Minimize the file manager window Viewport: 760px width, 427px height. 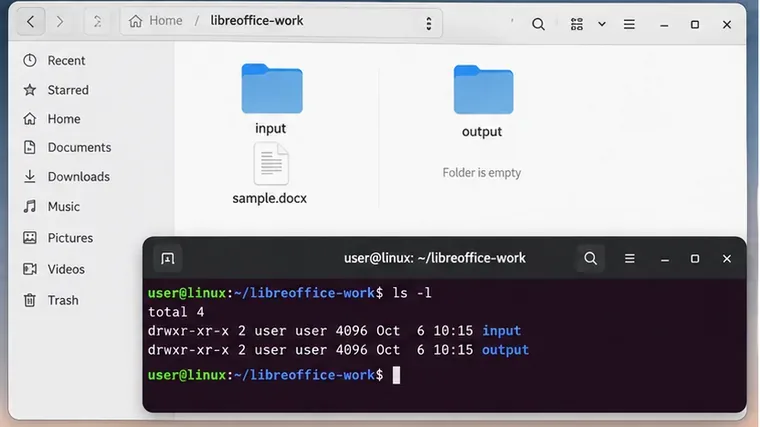(664, 25)
